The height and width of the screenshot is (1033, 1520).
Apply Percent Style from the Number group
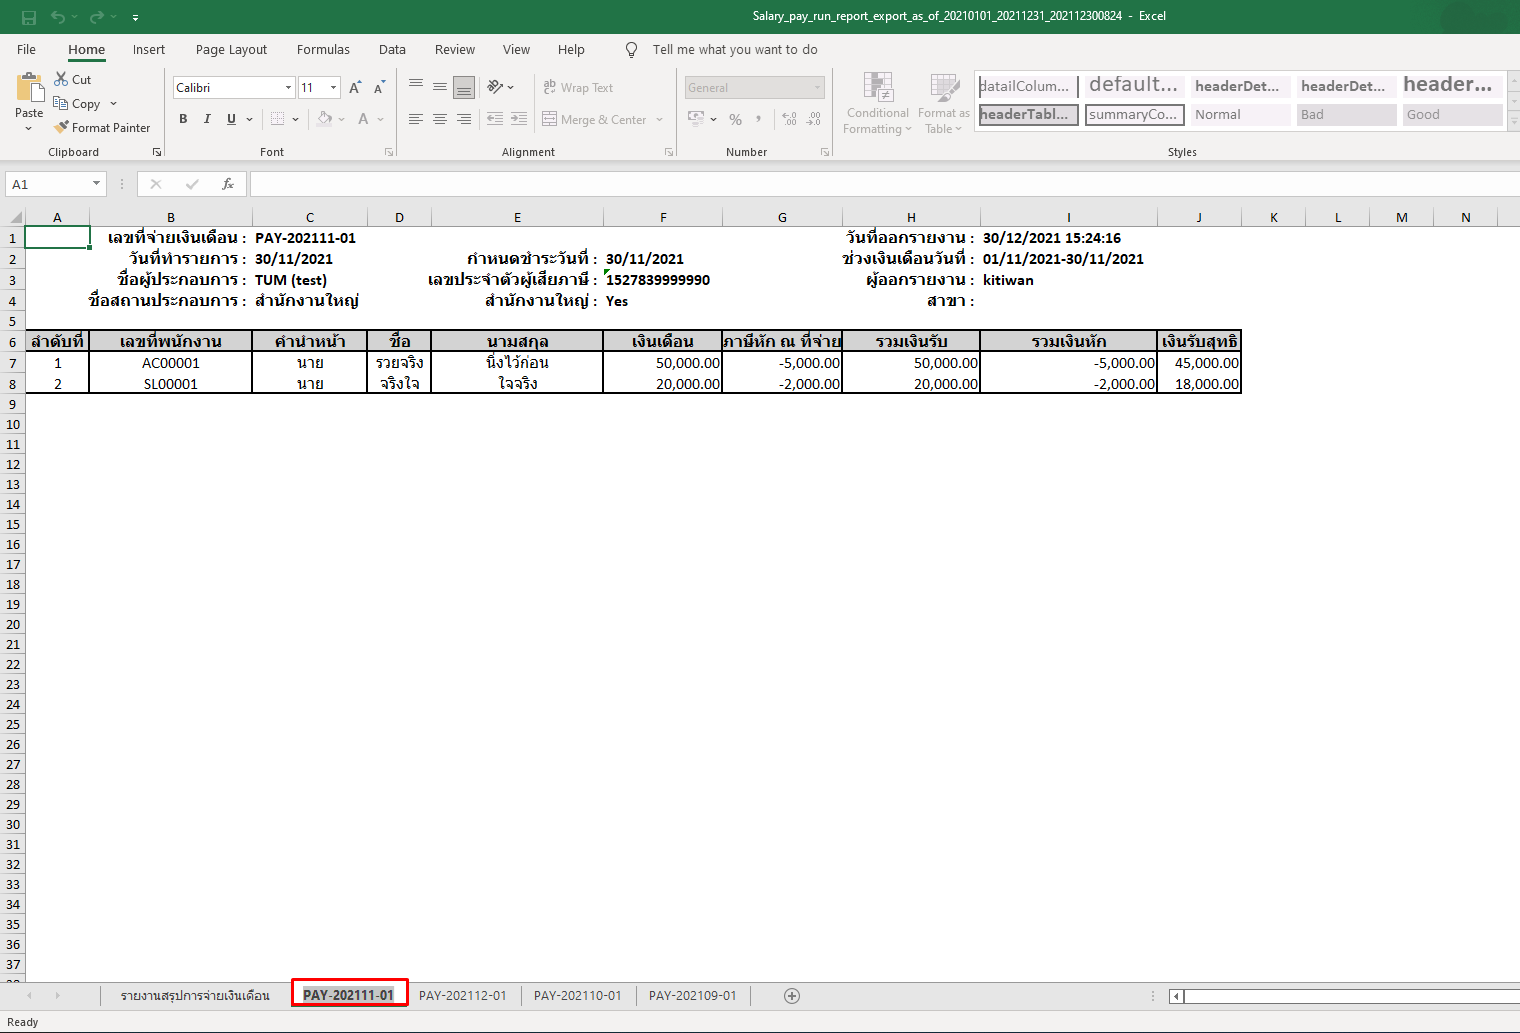click(735, 119)
